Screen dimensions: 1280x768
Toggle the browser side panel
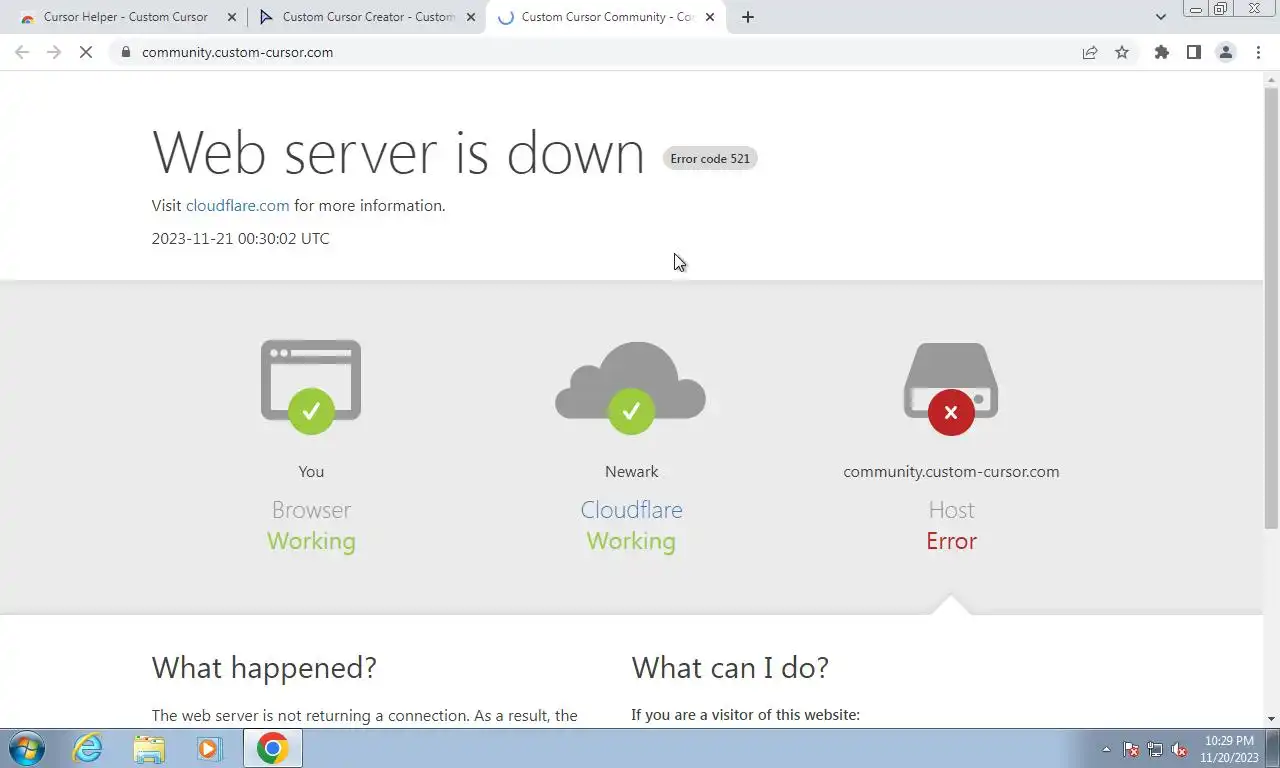pos(1193,52)
